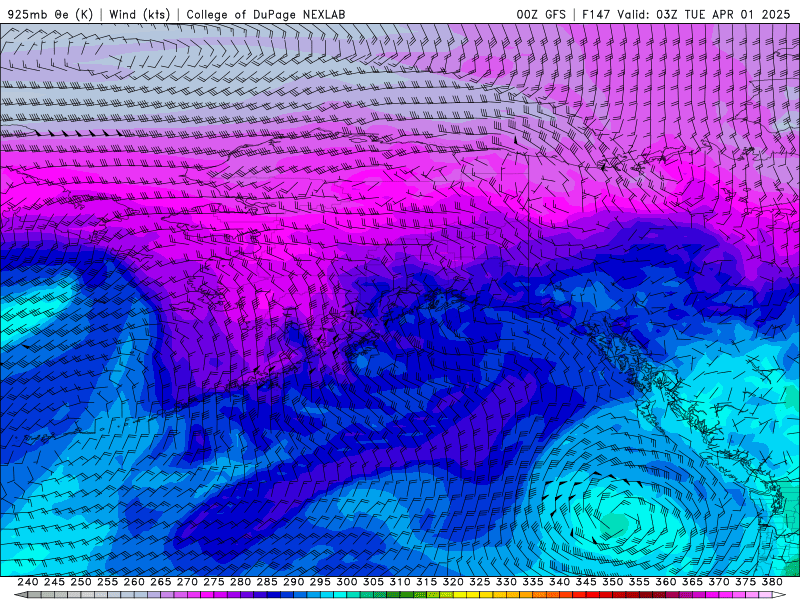The height and width of the screenshot is (600, 800).
Task: Click the 315 value on the color scale
Action: click(426, 582)
